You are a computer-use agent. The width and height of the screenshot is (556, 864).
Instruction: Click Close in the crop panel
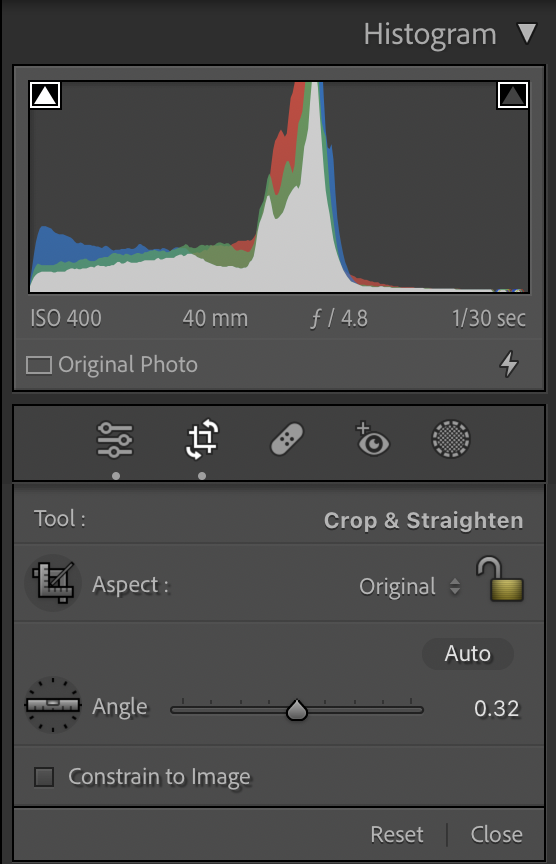click(x=496, y=834)
